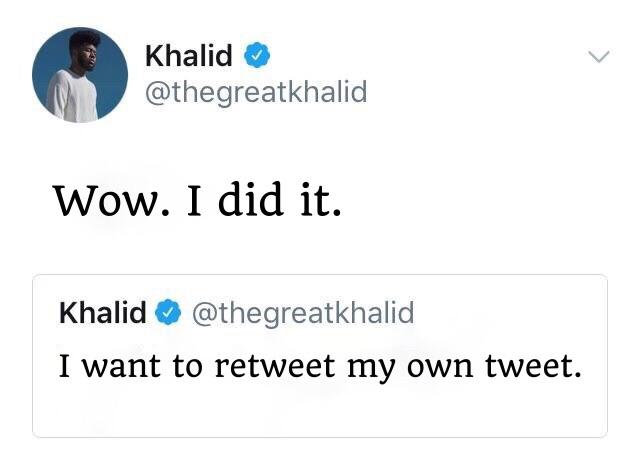Open the quoted "I want to retweet my own tweet." text
This screenshot has width=640, height=466.
pyautogui.click(x=320, y=367)
